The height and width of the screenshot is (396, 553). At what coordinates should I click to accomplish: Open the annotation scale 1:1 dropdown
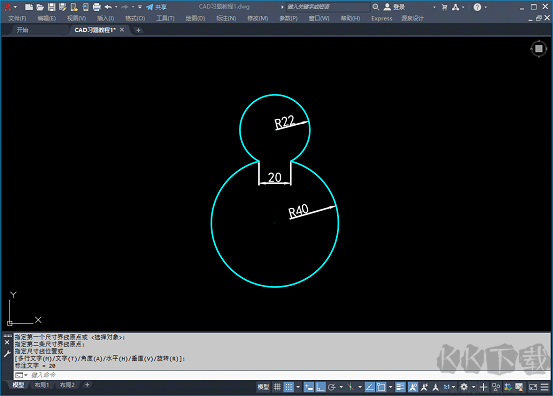pos(449,387)
